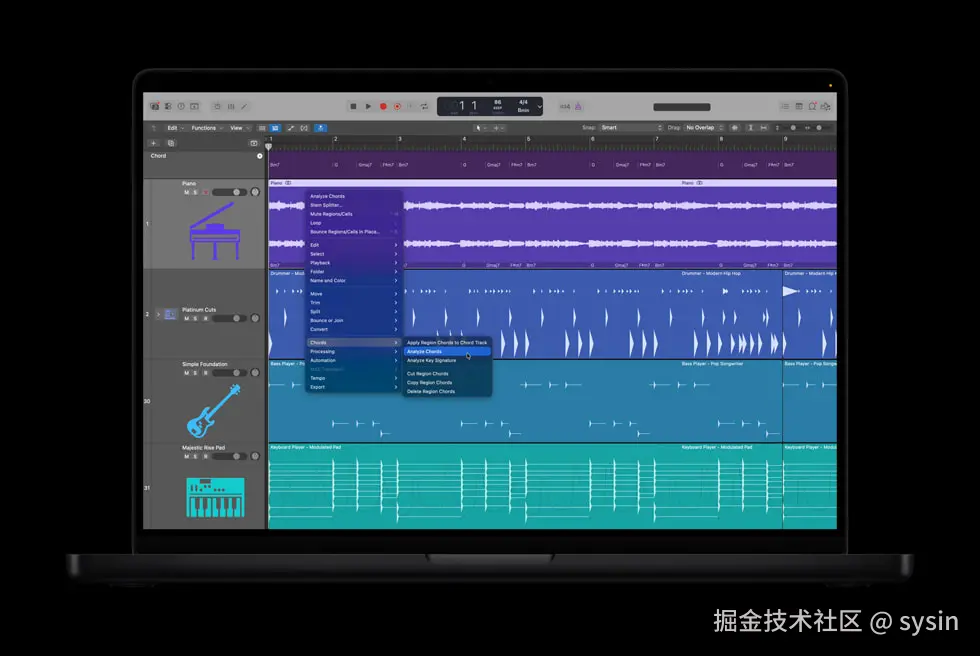Toggle Cycle mode loop icon

(424, 106)
